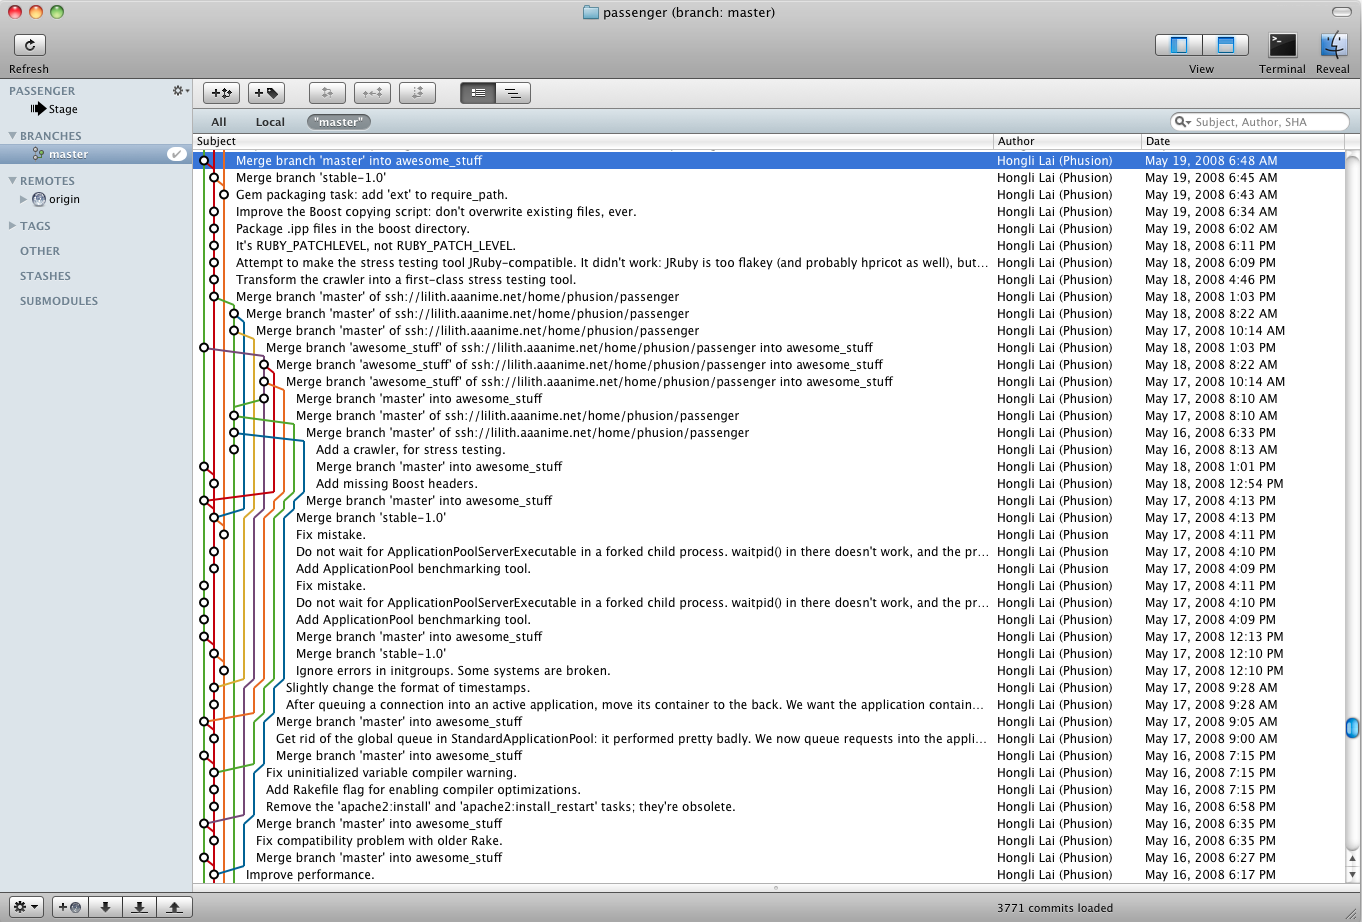
Task: Switch to the tree history view
Action: pyautogui.click(x=512, y=93)
